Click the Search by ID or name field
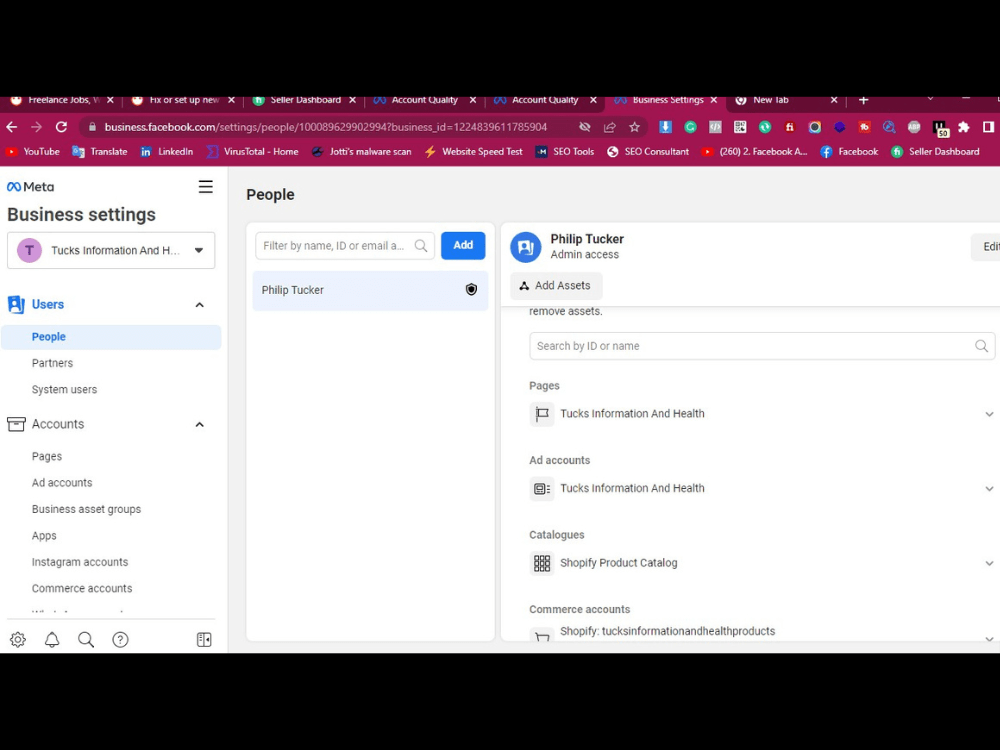Image resolution: width=1000 pixels, height=750 pixels. (x=762, y=346)
